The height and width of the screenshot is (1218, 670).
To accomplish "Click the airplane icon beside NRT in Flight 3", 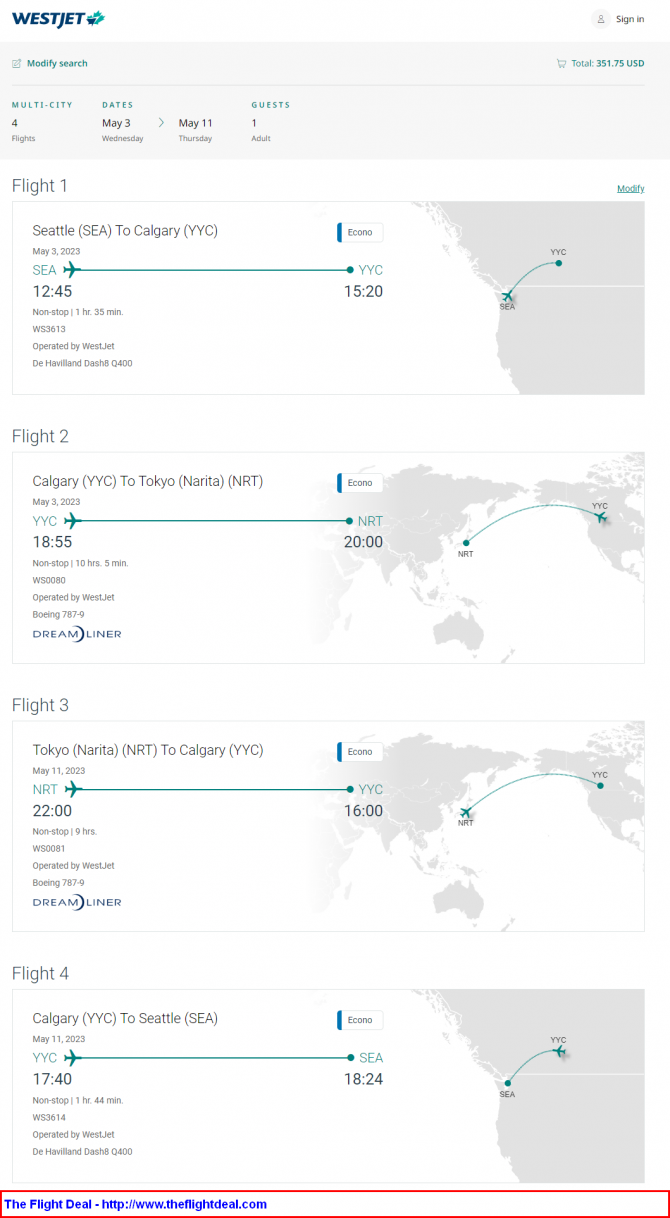I will pyautogui.click(x=71, y=789).
